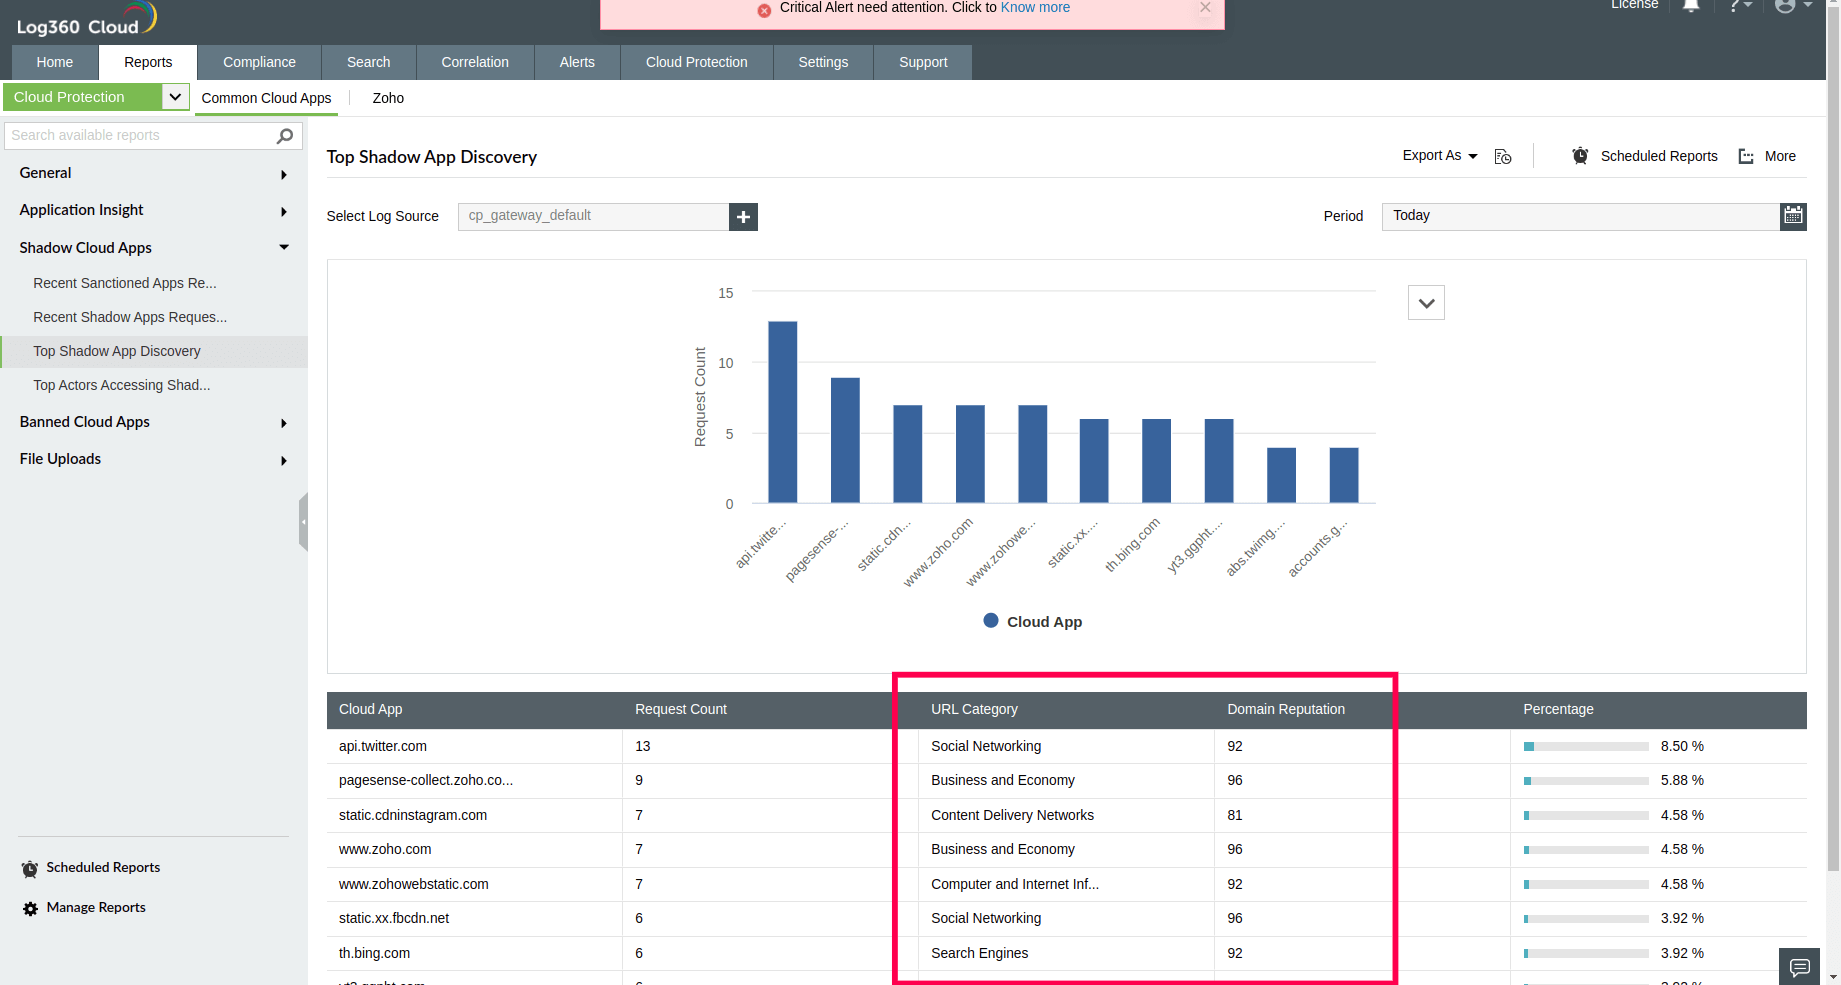Screen dimensions: 1841x985
Task: Open the Correlation tab
Action: click(474, 62)
